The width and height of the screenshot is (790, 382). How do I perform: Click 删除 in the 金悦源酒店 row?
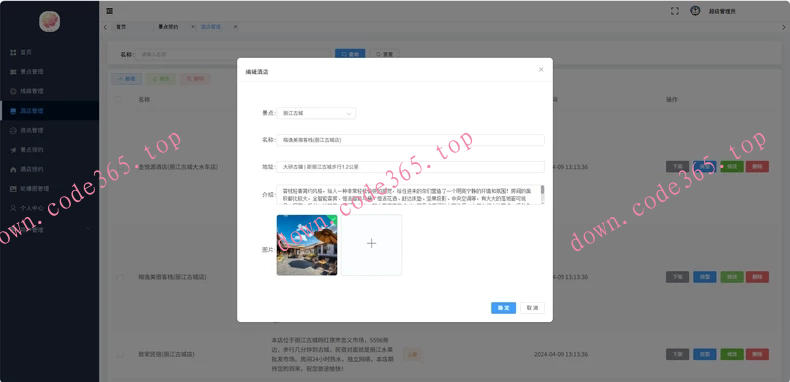coord(757,167)
